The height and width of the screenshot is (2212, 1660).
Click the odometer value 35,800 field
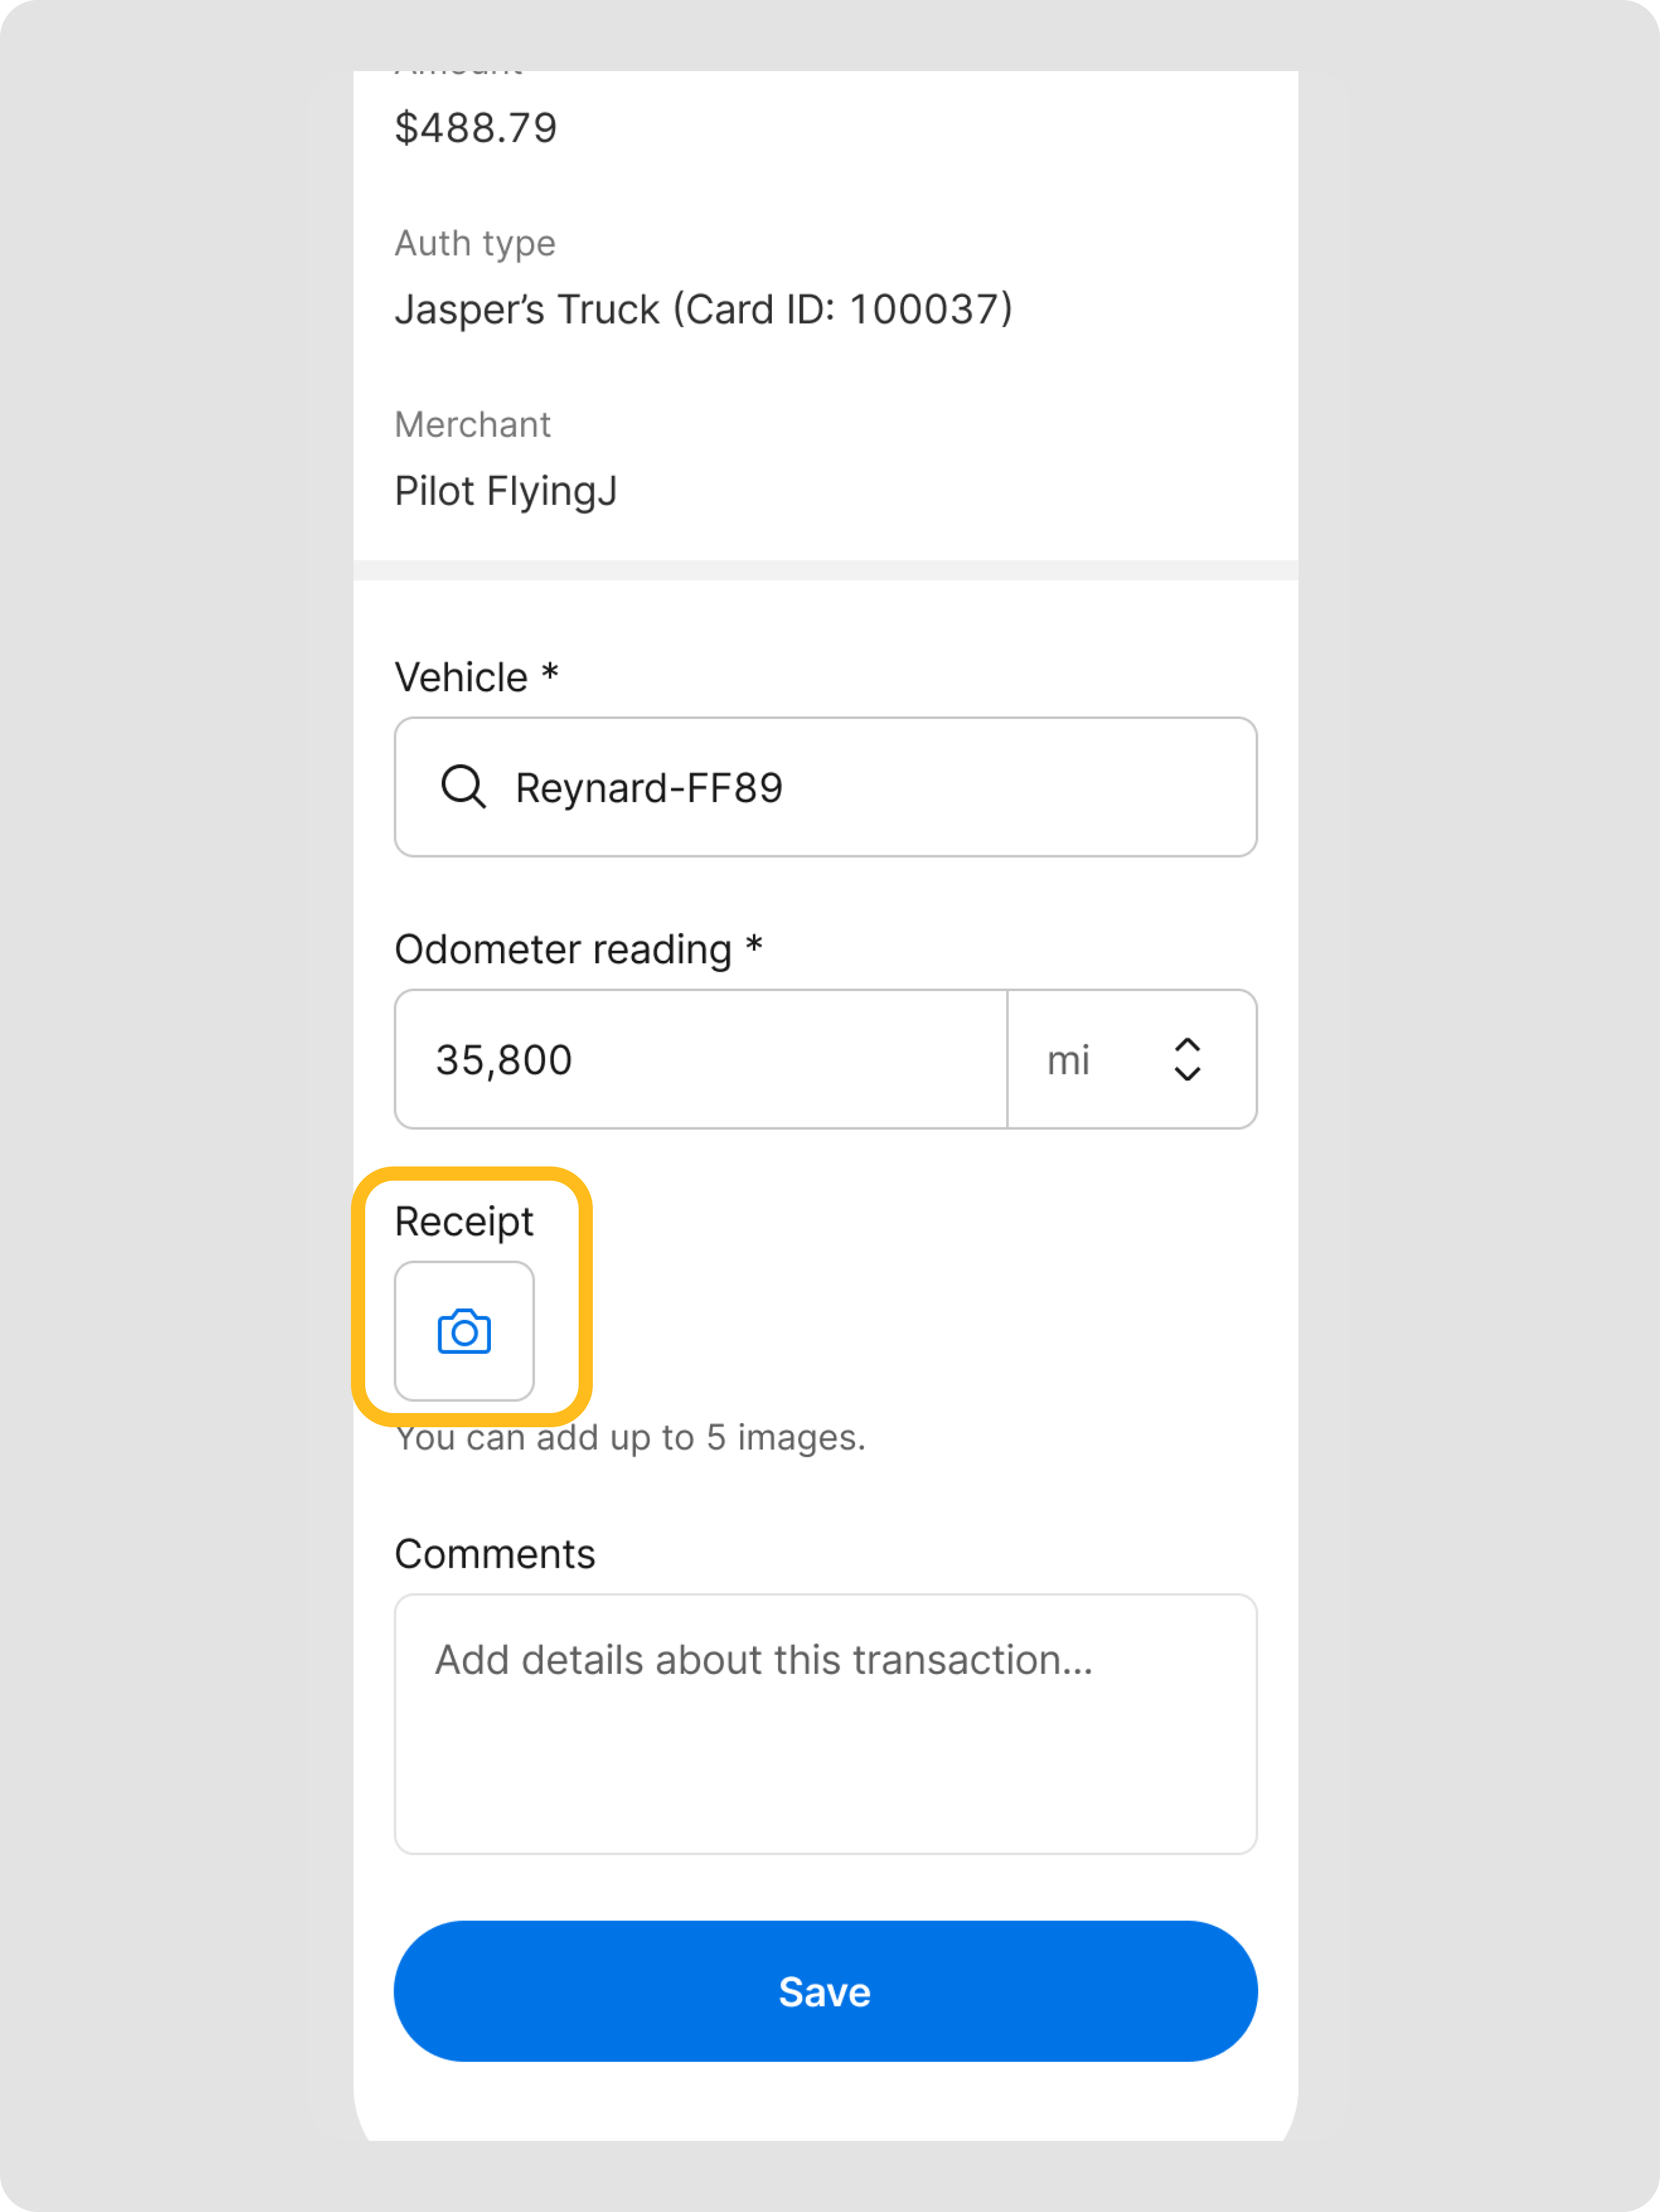pos(700,1059)
